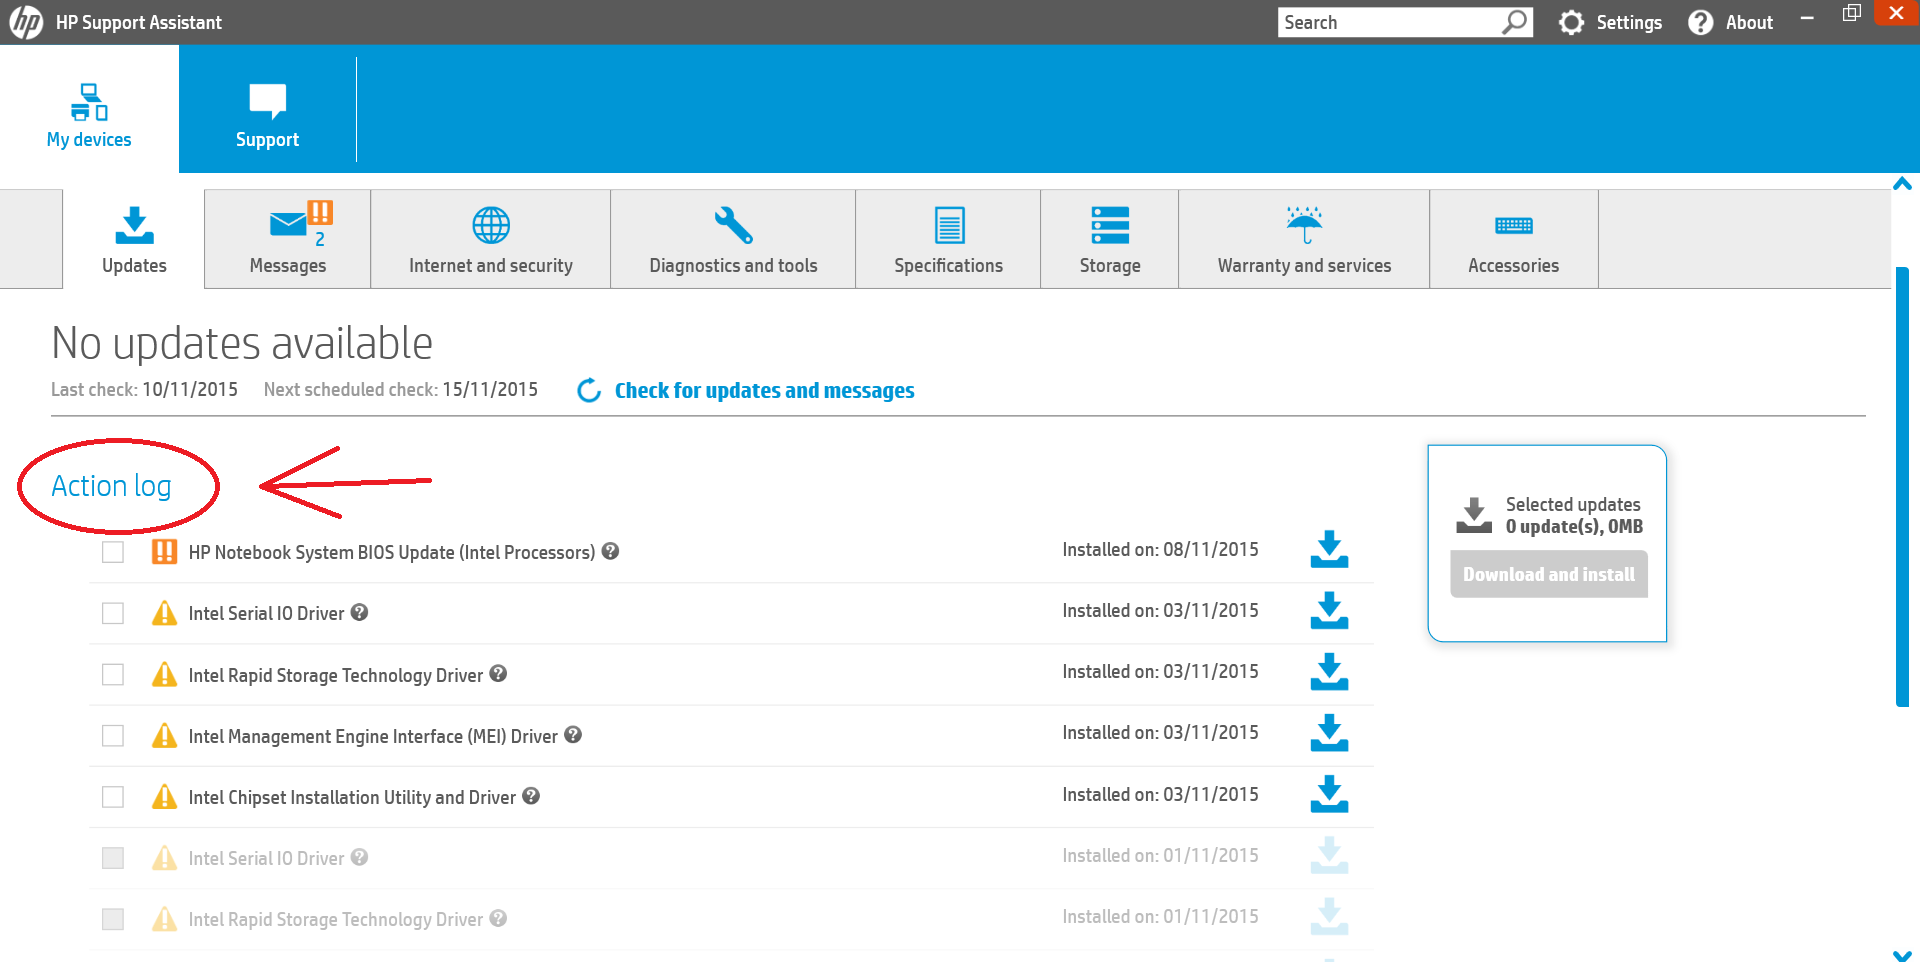Tick greyed checkbox for Intel Rapid Storage 01/11/2015

[x=113, y=919]
